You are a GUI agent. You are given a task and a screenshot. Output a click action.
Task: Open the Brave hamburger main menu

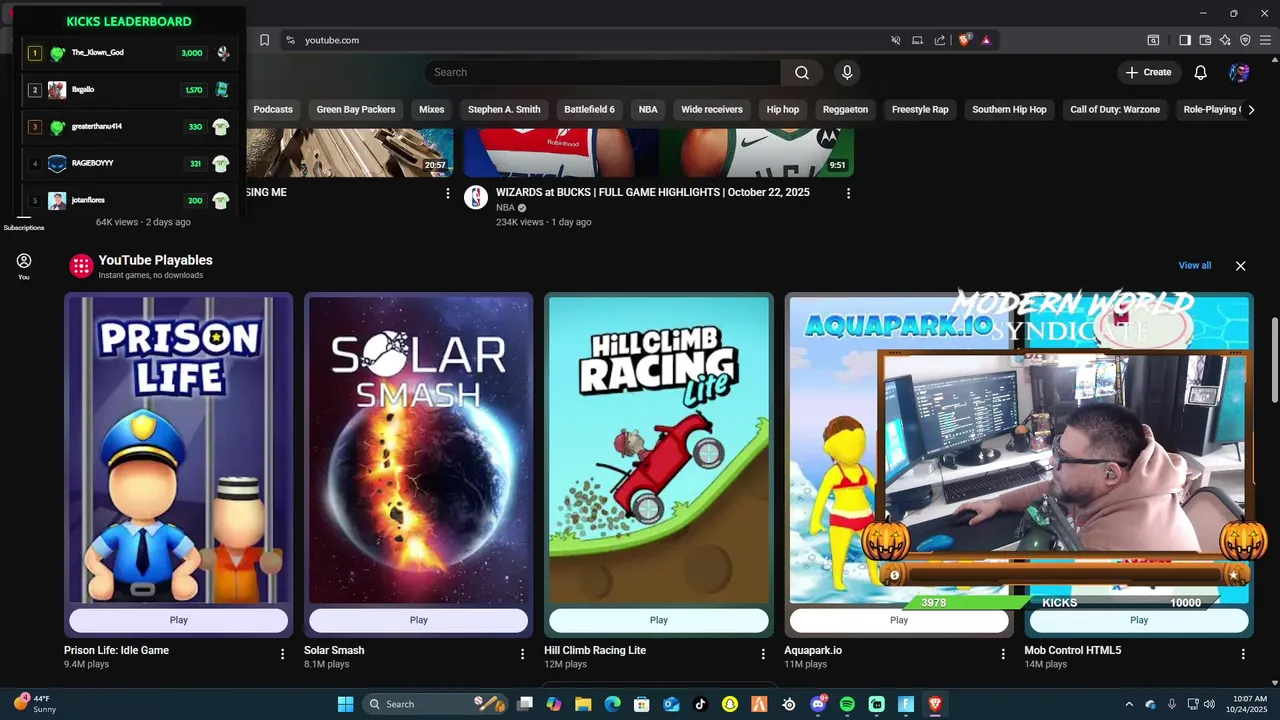pyautogui.click(x=1265, y=40)
